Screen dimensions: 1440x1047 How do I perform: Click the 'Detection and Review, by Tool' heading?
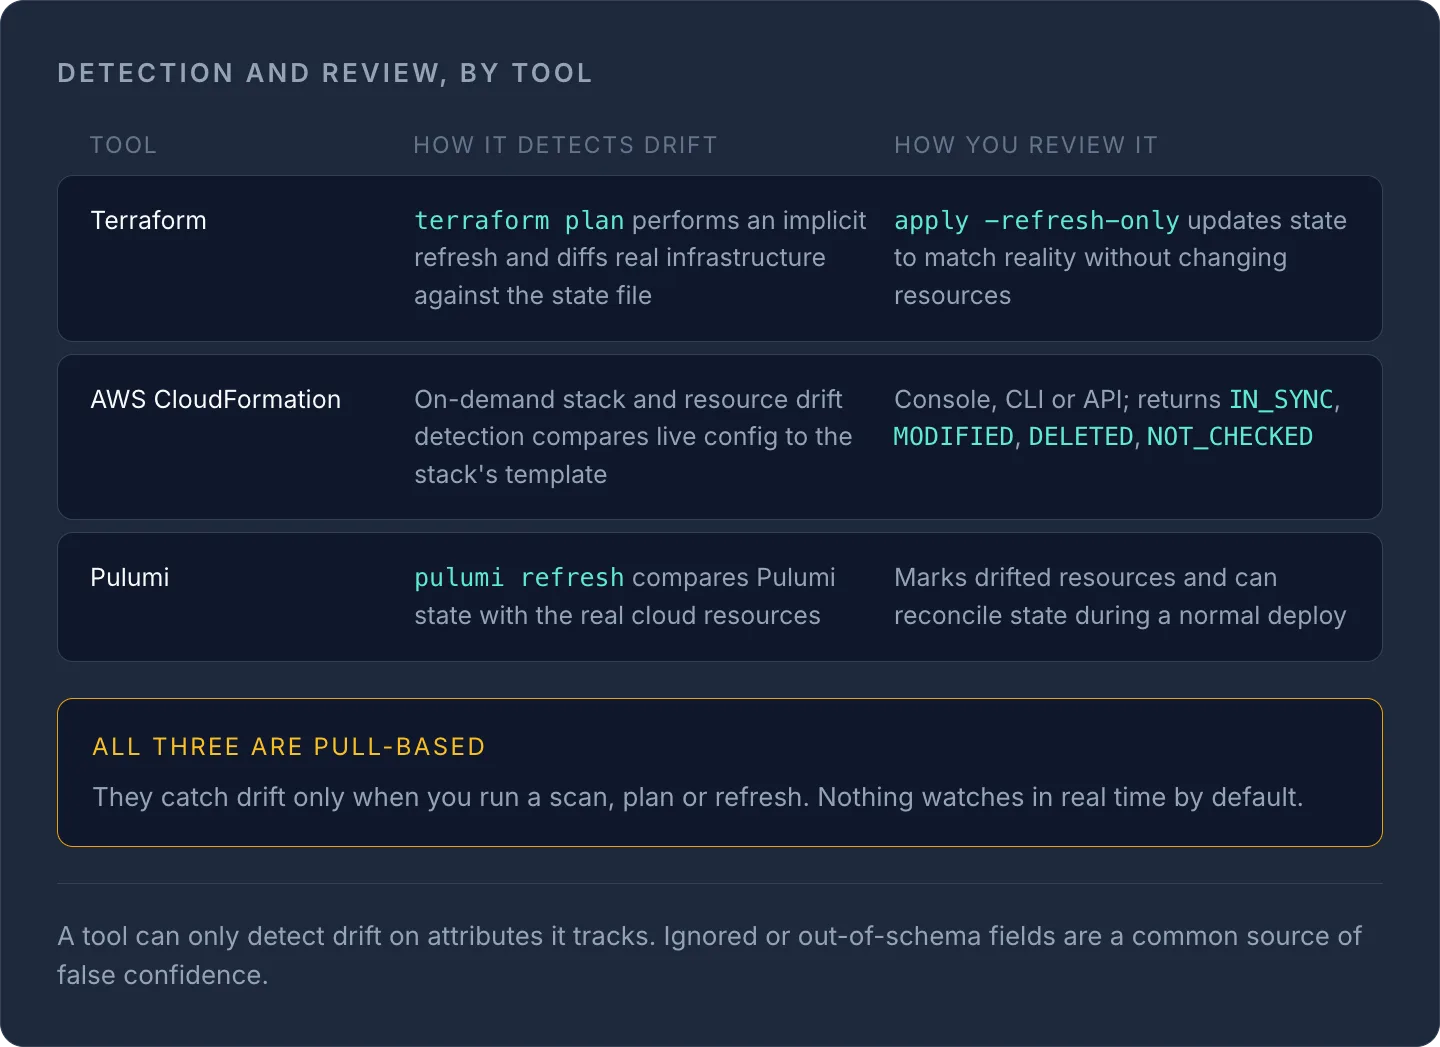[x=325, y=73]
